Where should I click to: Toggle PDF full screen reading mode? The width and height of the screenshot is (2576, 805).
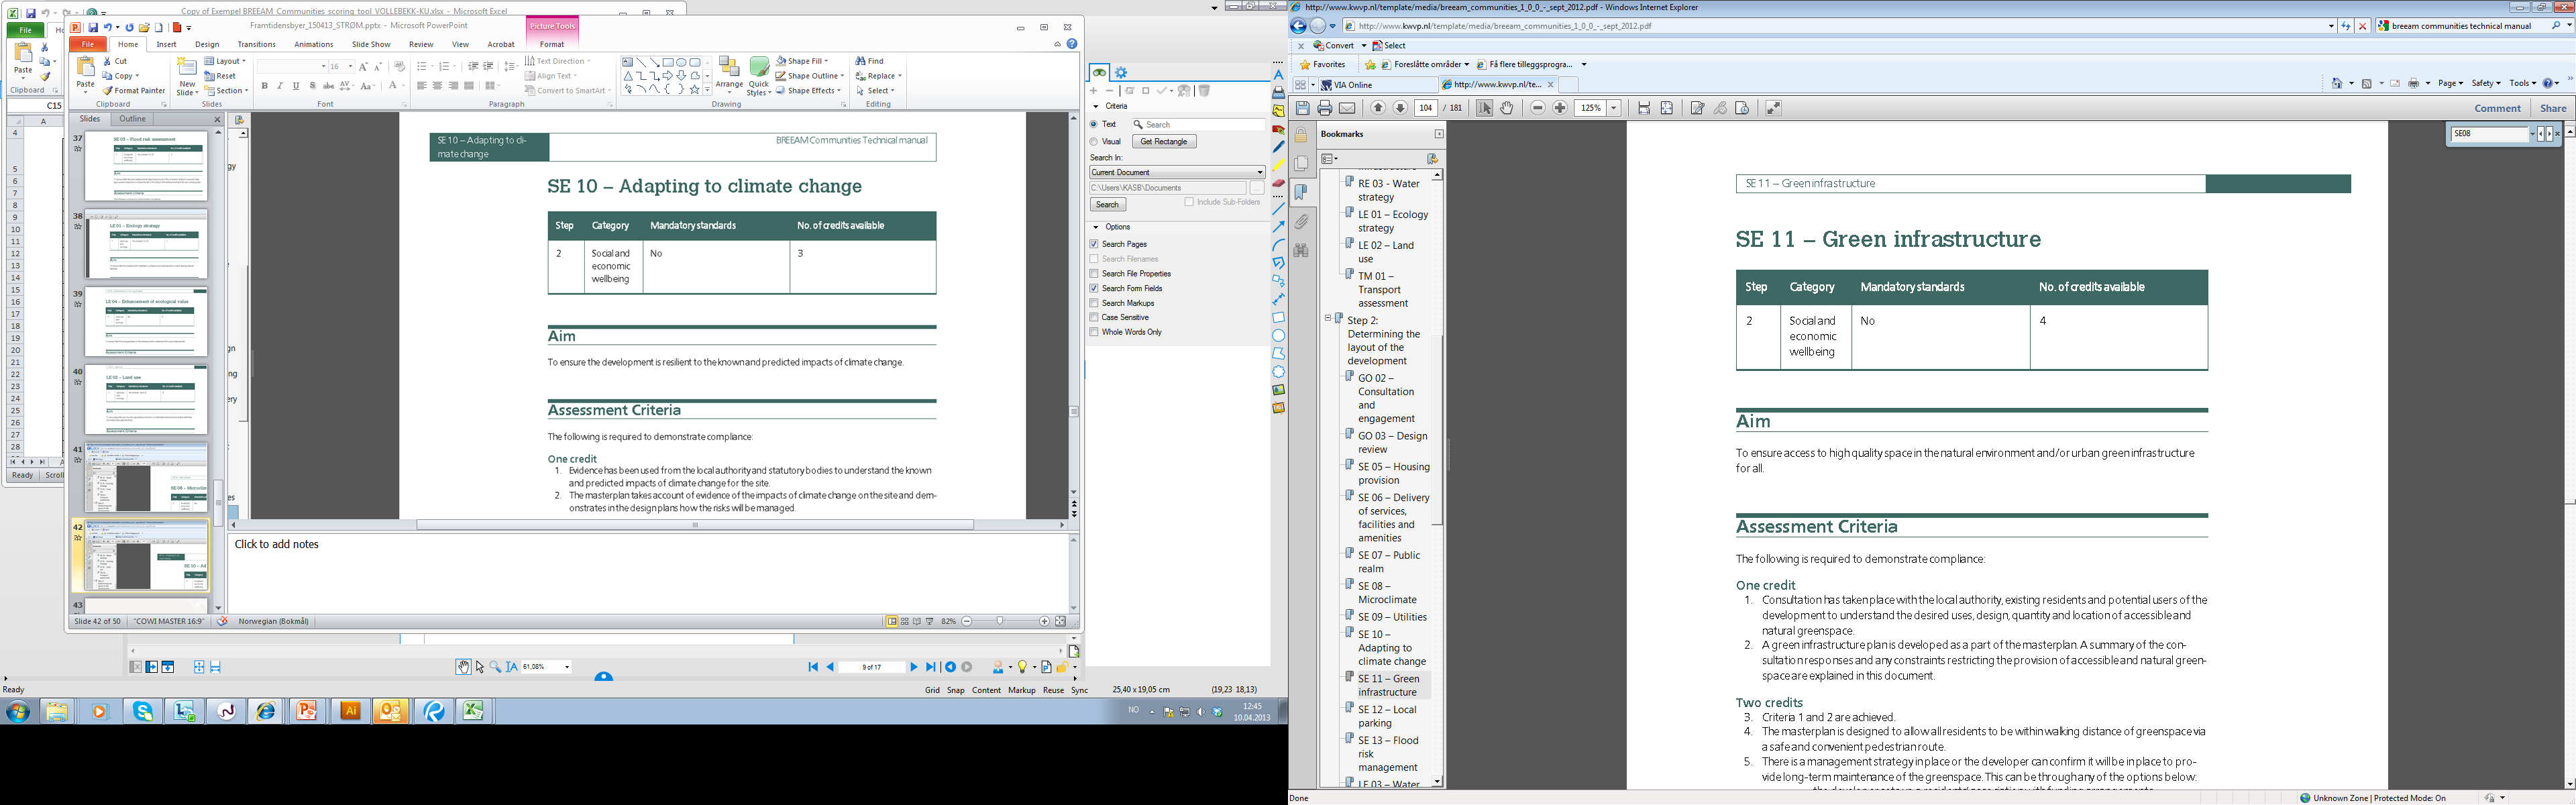pyautogui.click(x=1773, y=108)
